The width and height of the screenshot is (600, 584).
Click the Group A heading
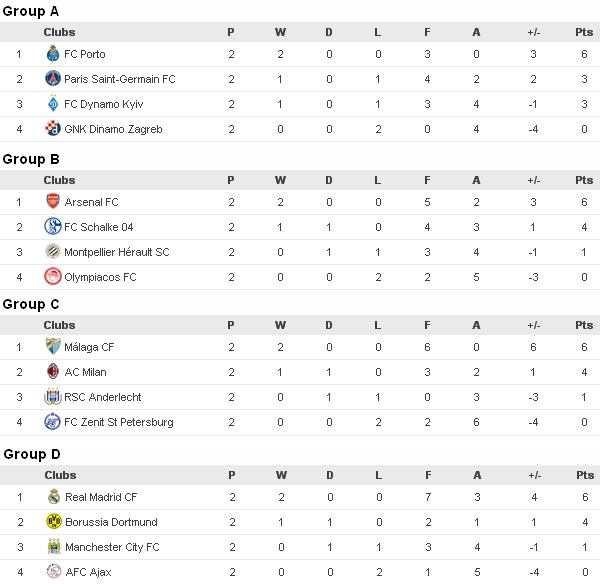31,11
